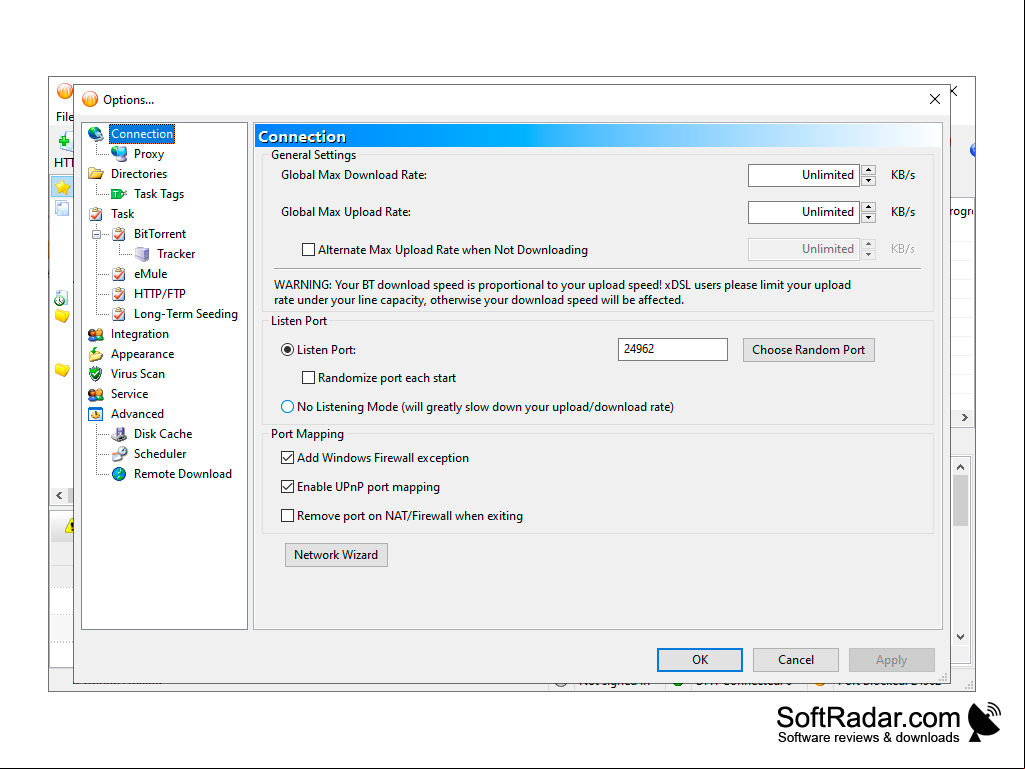Tick Randomize port each start
The image size is (1025, 769).
(308, 378)
